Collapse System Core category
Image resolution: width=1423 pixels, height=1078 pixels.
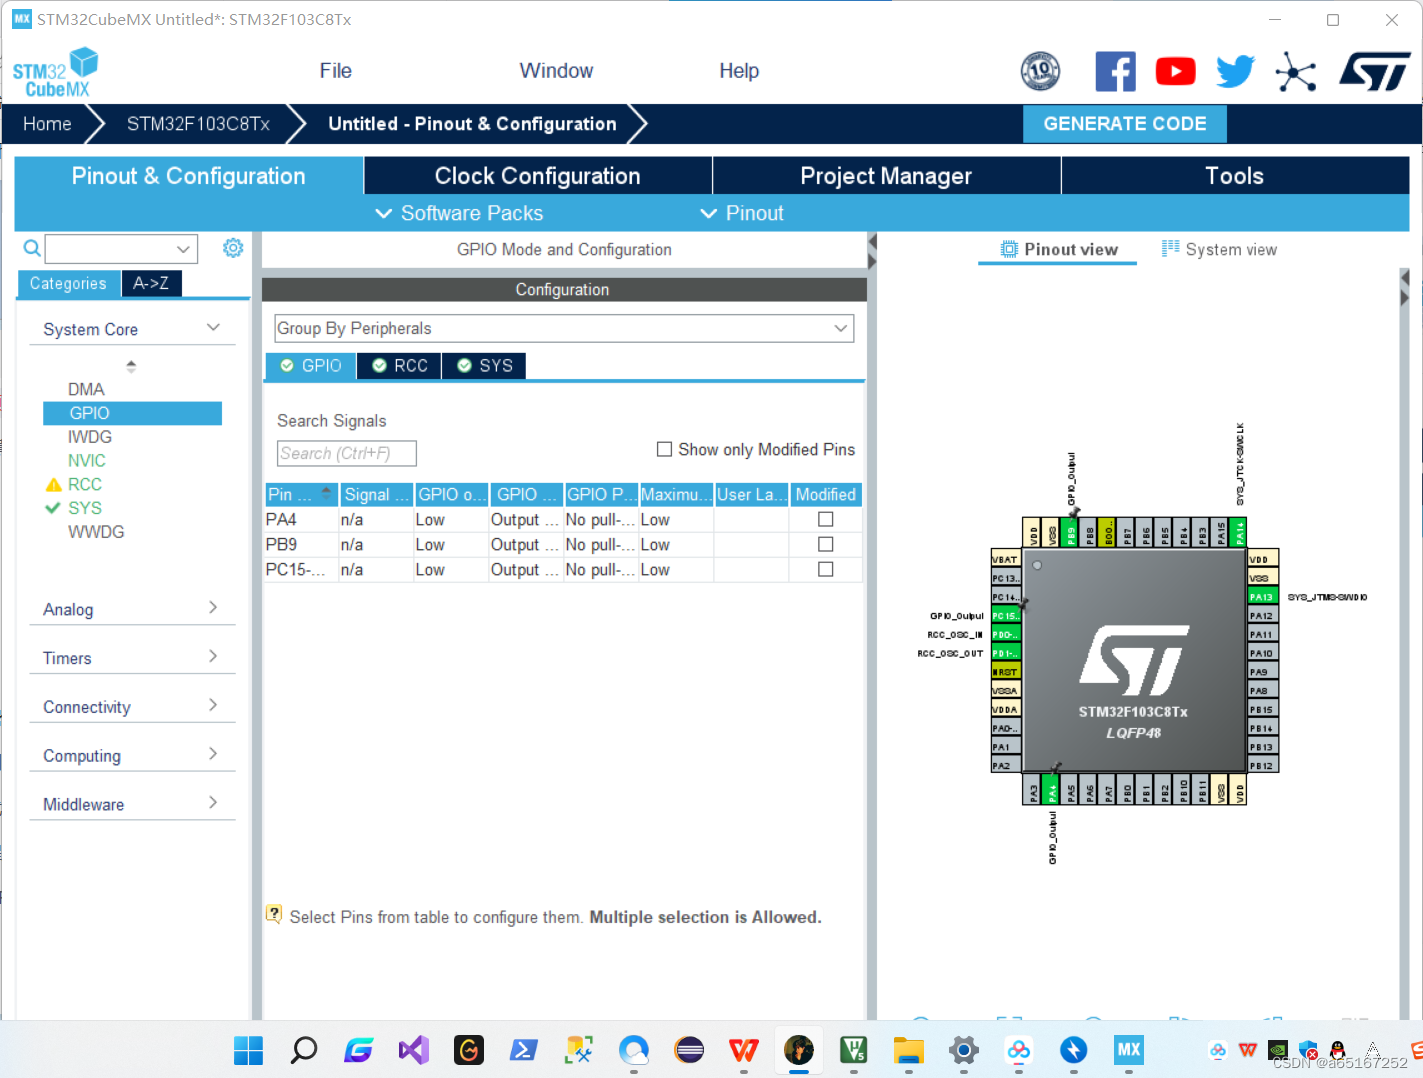pyautogui.click(x=213, y=328)
